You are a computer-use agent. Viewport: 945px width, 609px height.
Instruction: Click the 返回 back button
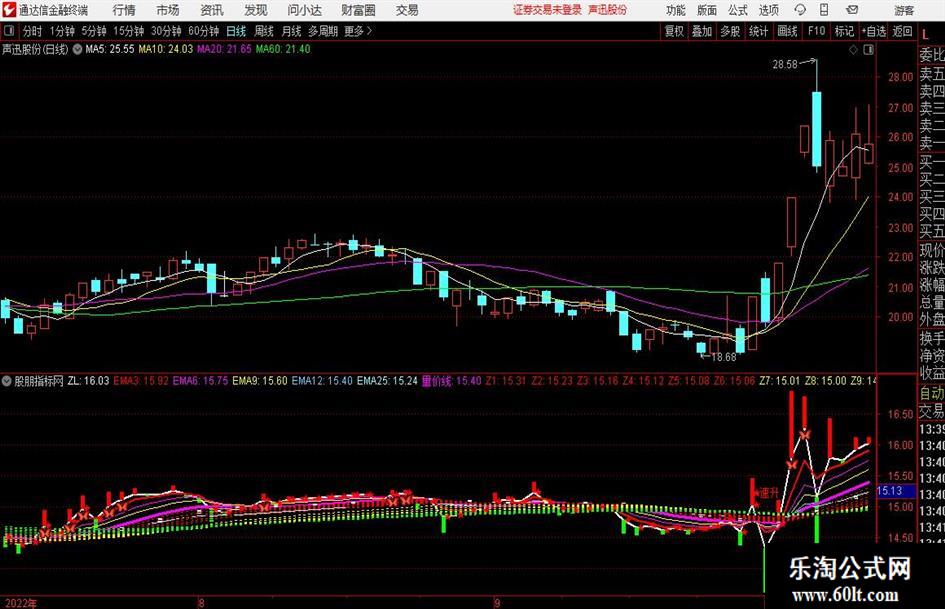click(x=902, y=31)
